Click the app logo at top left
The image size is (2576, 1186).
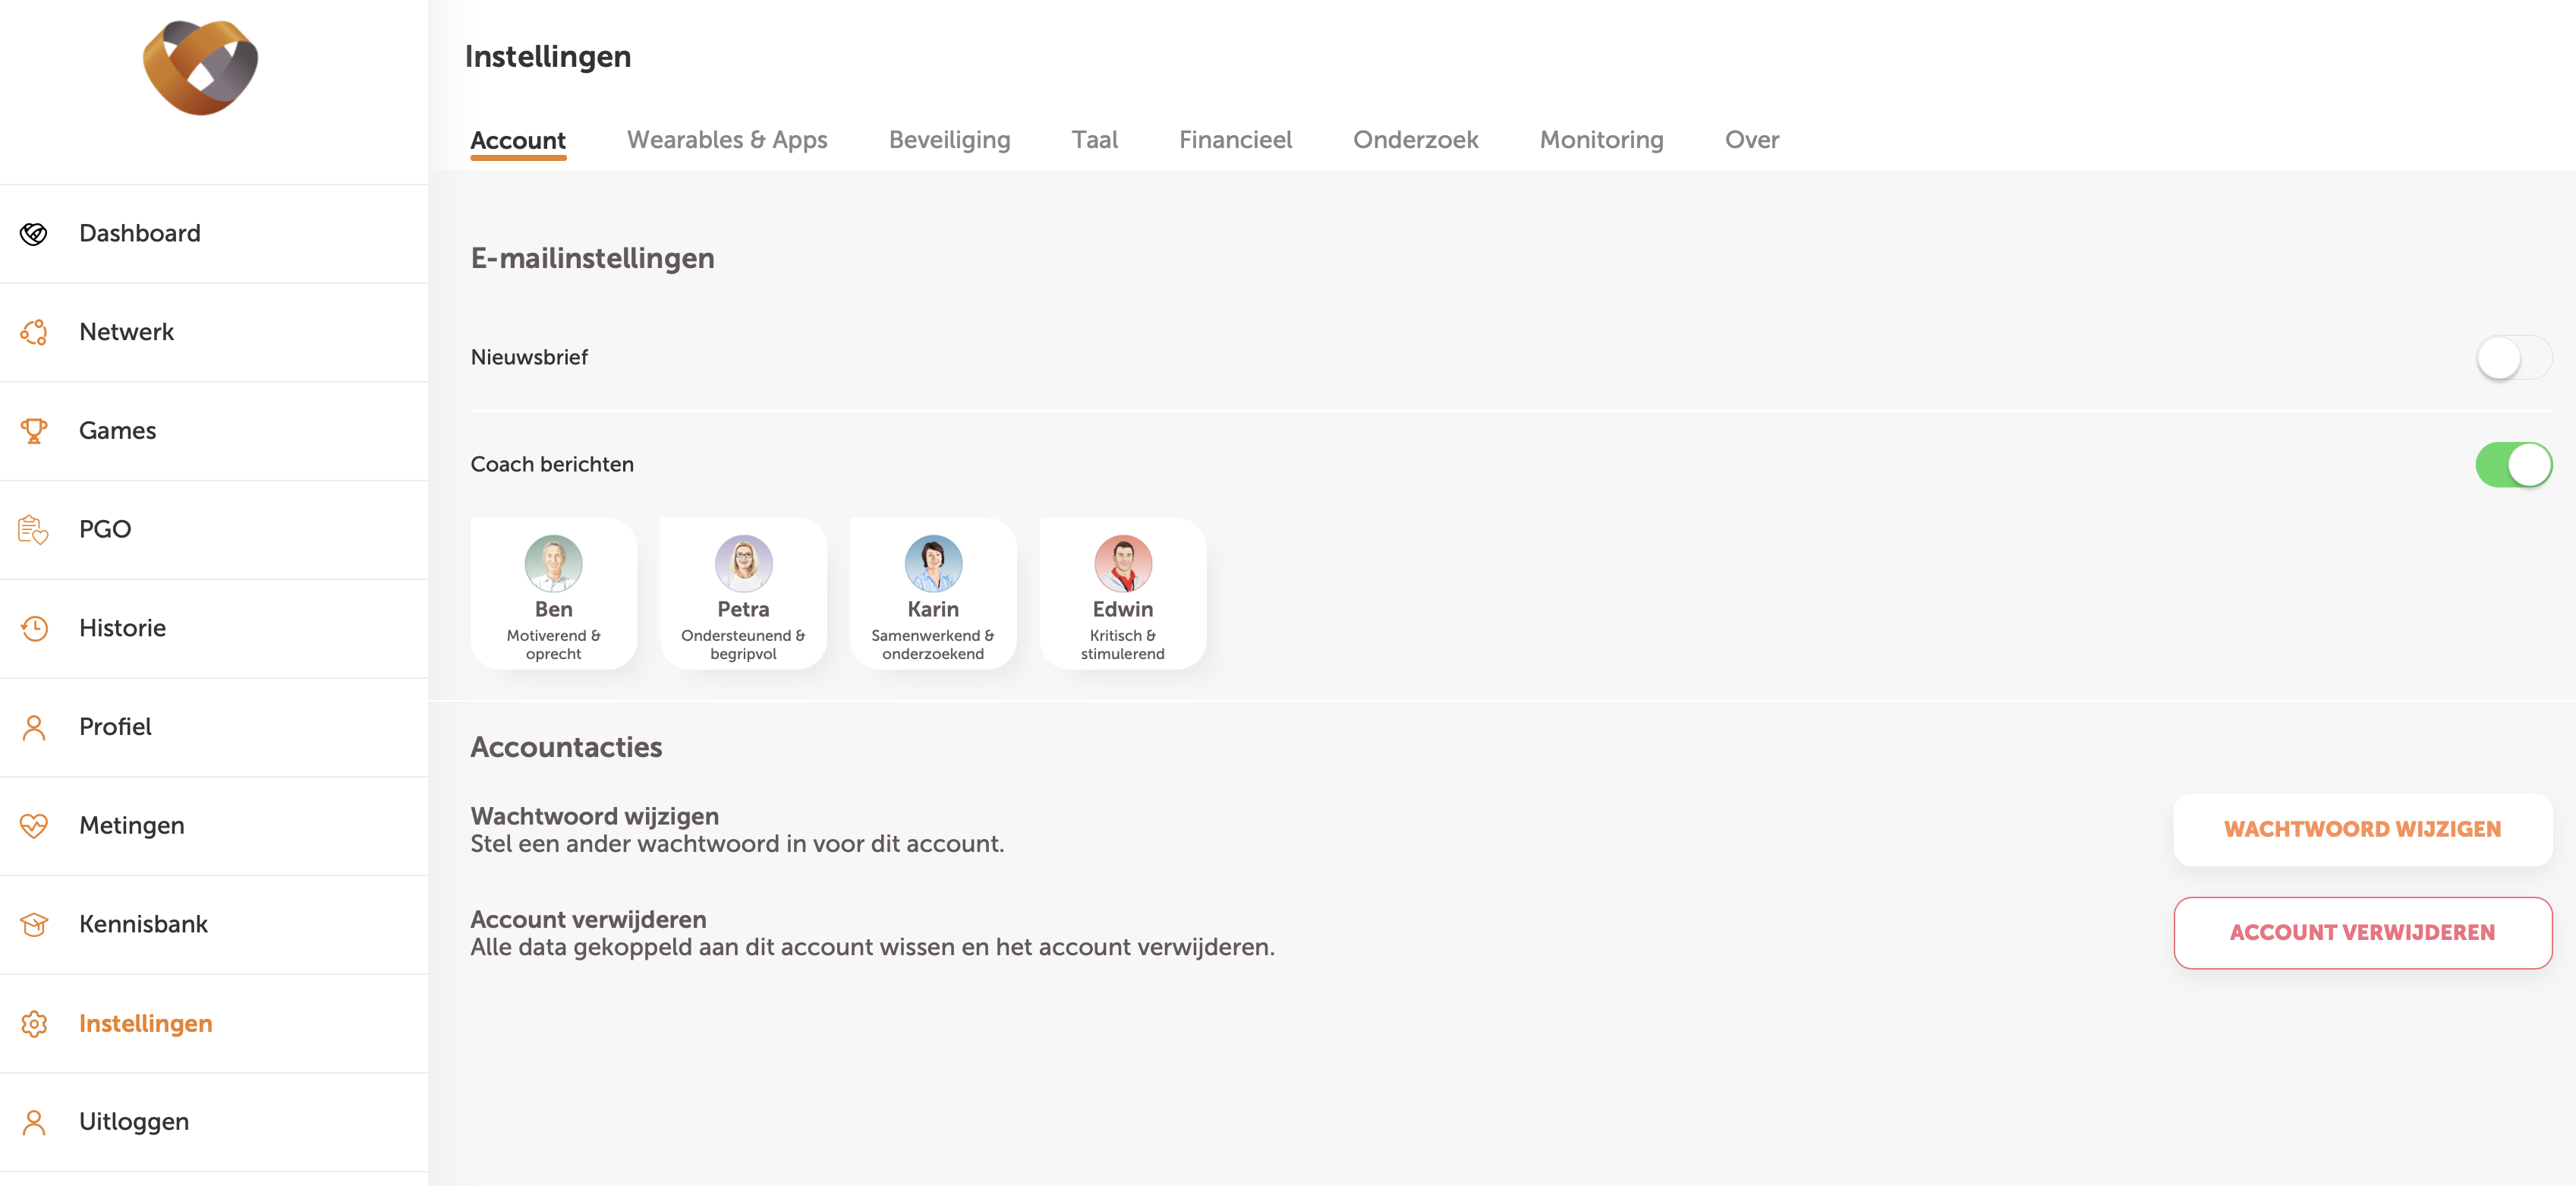tap(200, 68)
